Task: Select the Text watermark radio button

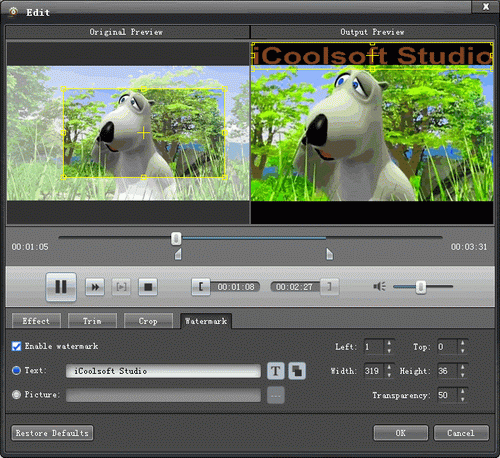Action: pyautogui.click(x=16, y=370)
